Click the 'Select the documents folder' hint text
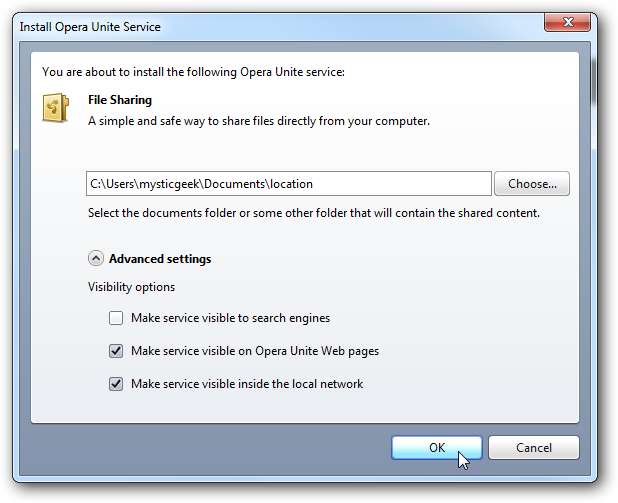The width and height of the screenshot is (618, 503). (x=313, y=213)
